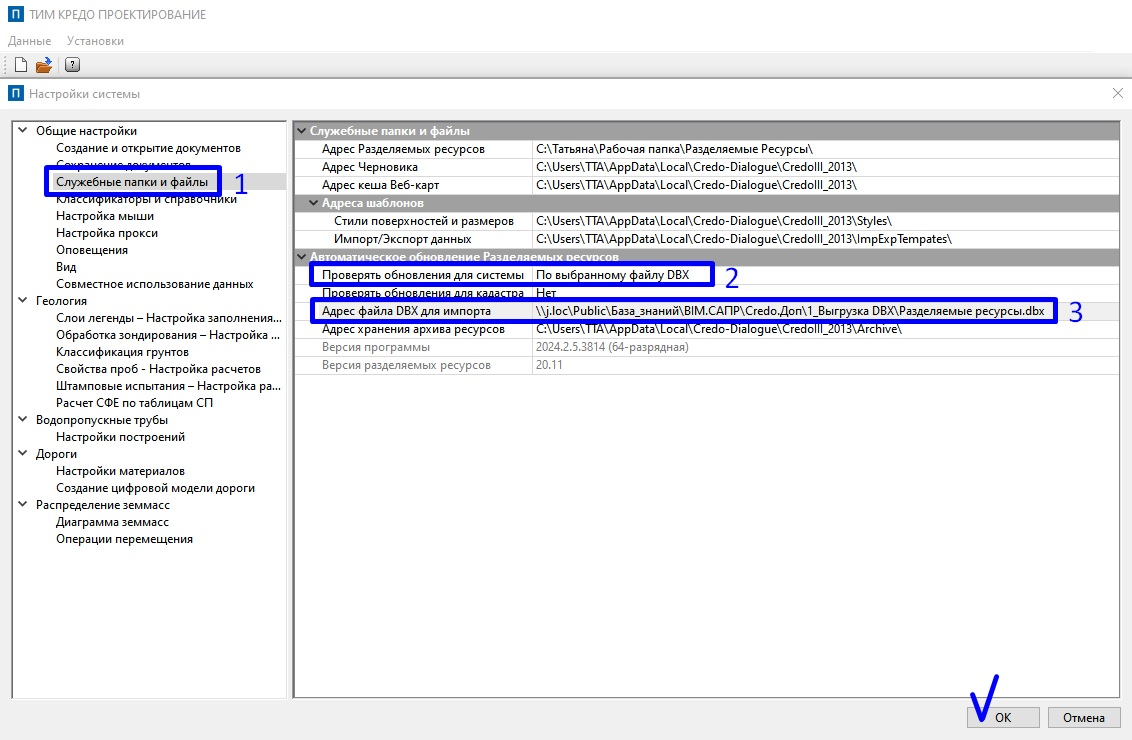Collapse the Распределение земмасс tree node
The width and height of the screenshot is (1132, 740).
click(23, 505)
